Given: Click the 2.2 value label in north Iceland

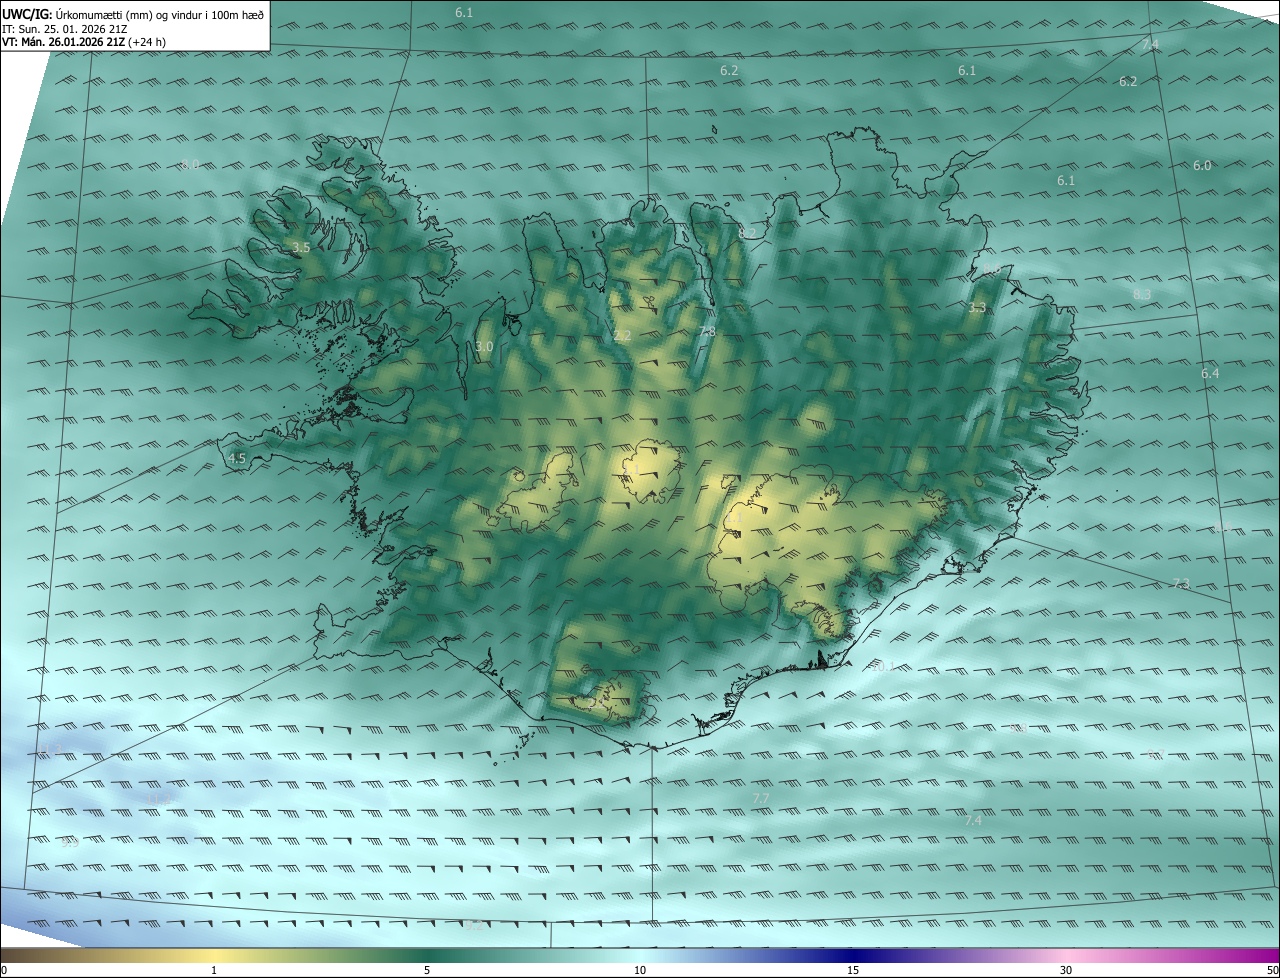Looking at the screenshot, I should [622, 335].
